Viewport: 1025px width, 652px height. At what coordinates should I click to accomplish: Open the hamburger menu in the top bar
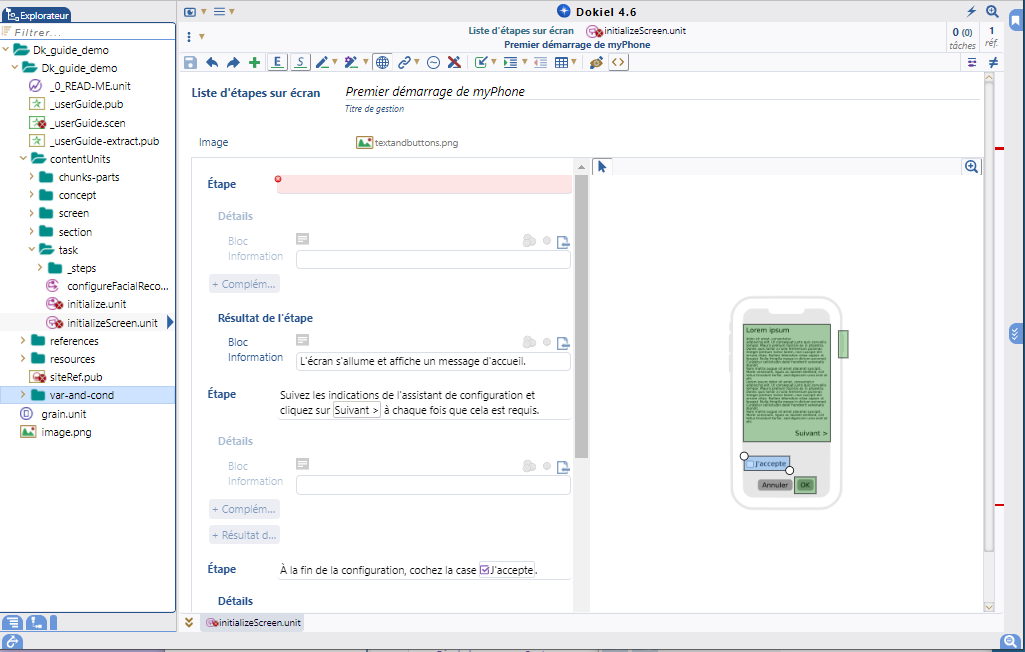coord(220,12)
